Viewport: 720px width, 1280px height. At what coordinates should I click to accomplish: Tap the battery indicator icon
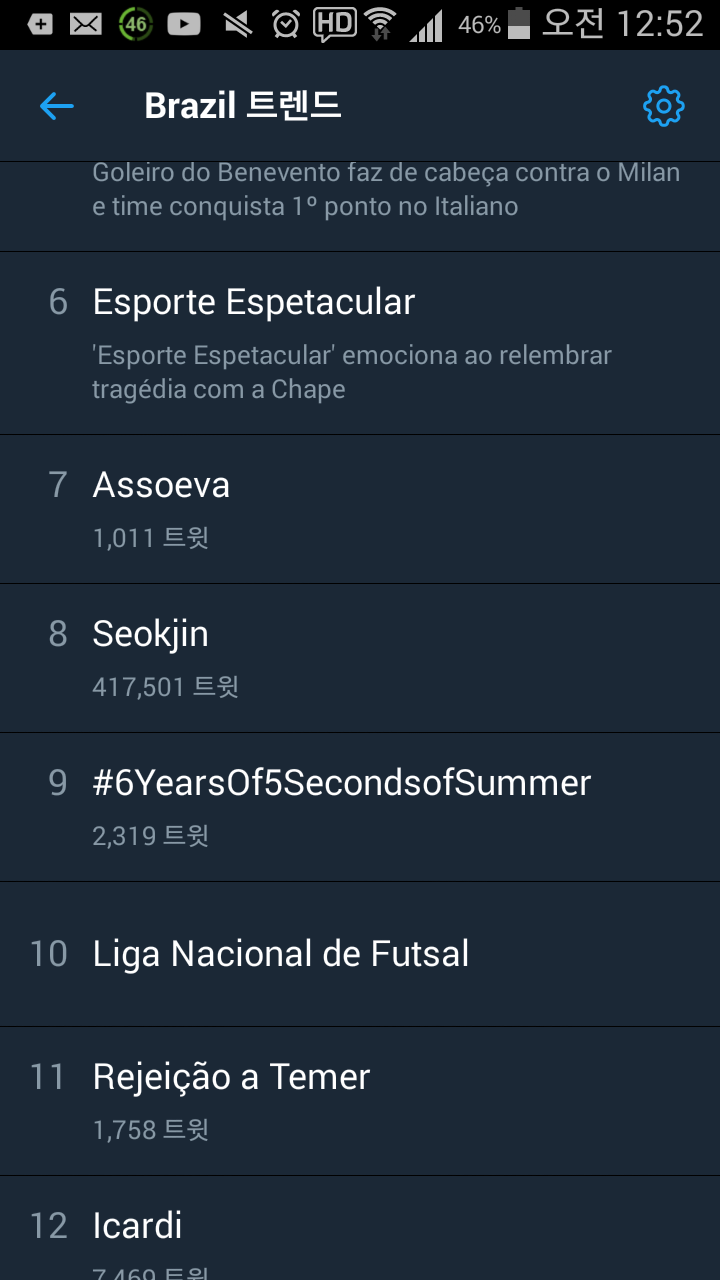pos(519,24)
